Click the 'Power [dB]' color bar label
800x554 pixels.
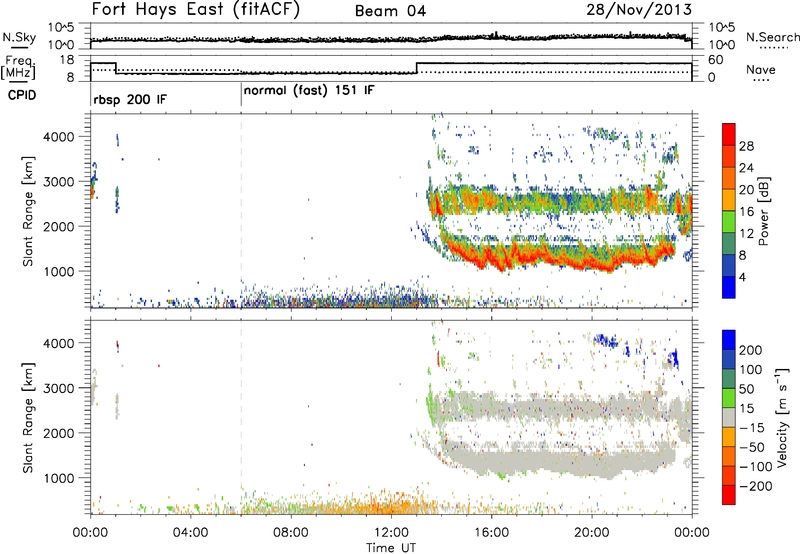coord(763,211)
